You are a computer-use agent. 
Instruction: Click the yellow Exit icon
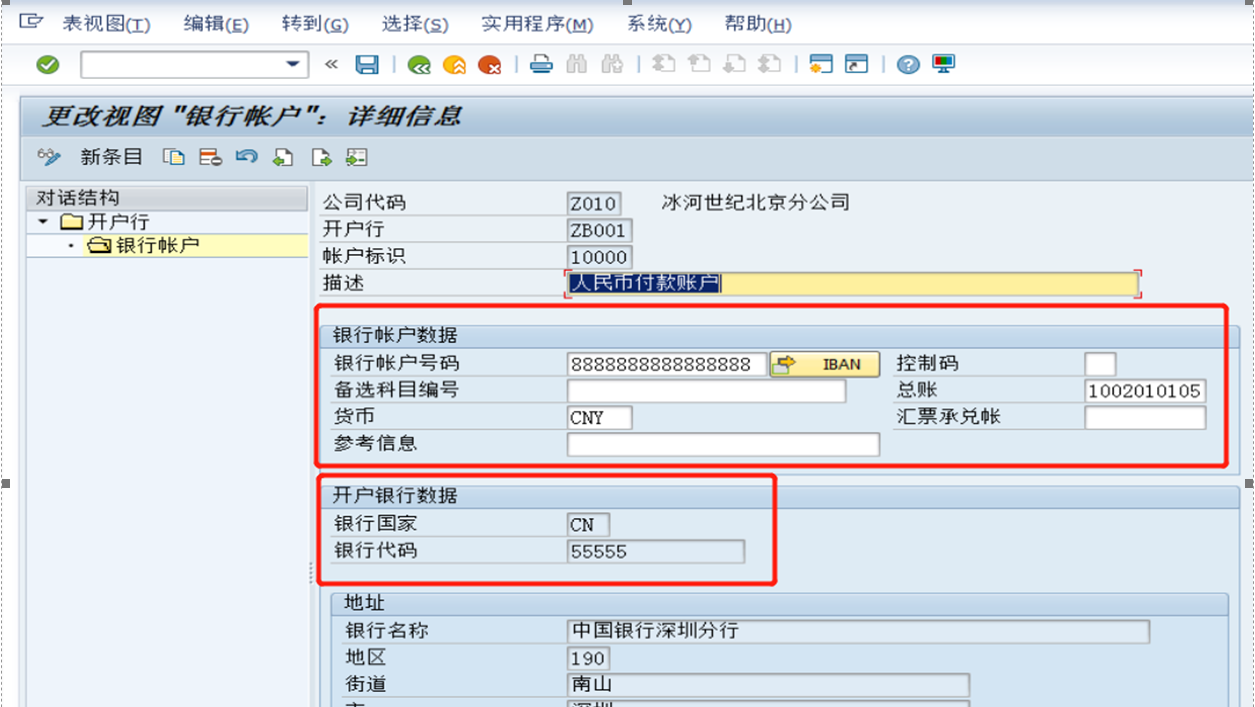456,64
